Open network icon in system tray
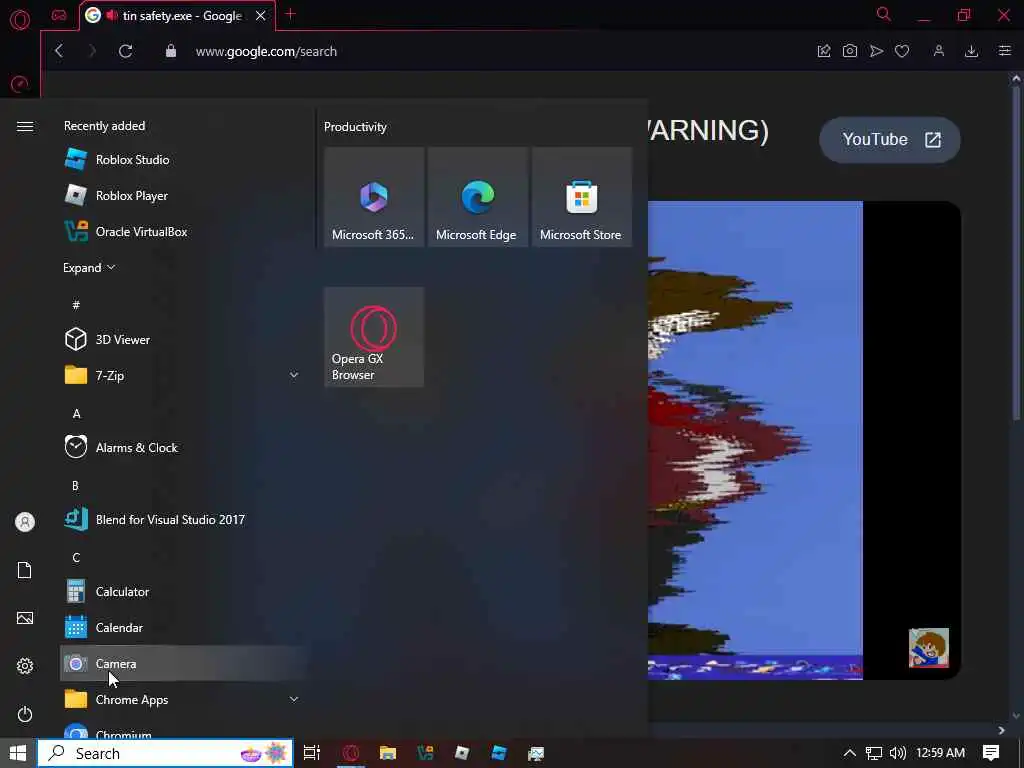The width and height of the screenshot is (1024, 768). click(x=874, y=753)
